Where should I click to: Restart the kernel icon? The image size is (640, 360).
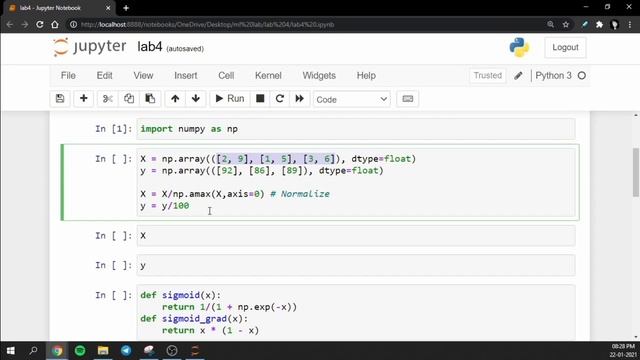pyautogui.click(x=280, y=99)
